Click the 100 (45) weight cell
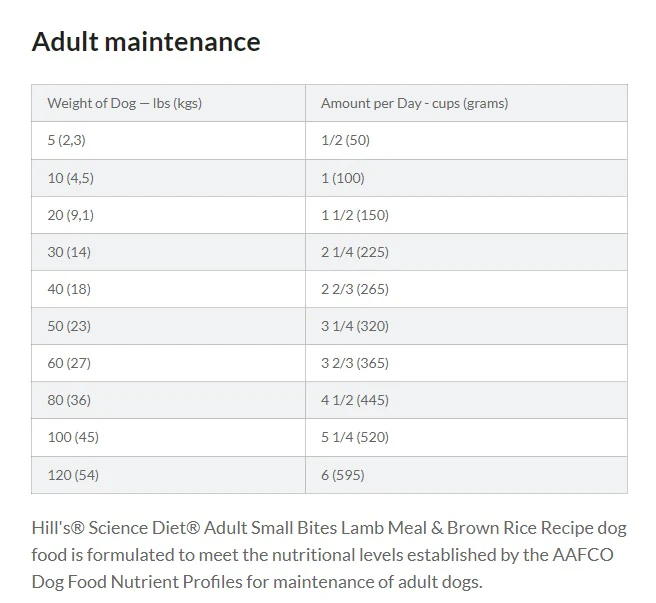The width and height of the screenshot is (656, 603). [168, 437]
